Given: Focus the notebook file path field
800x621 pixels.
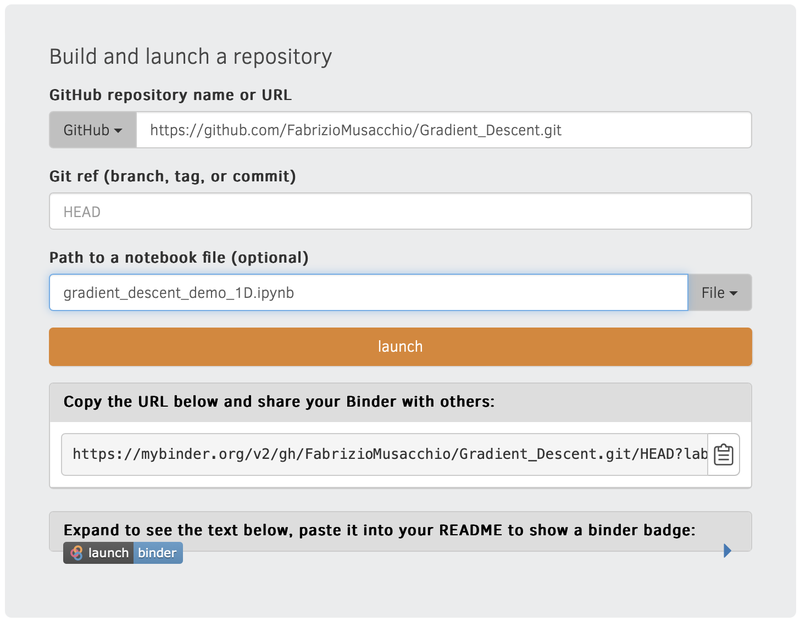Looking at the screenshot, I should coord(368,292).
